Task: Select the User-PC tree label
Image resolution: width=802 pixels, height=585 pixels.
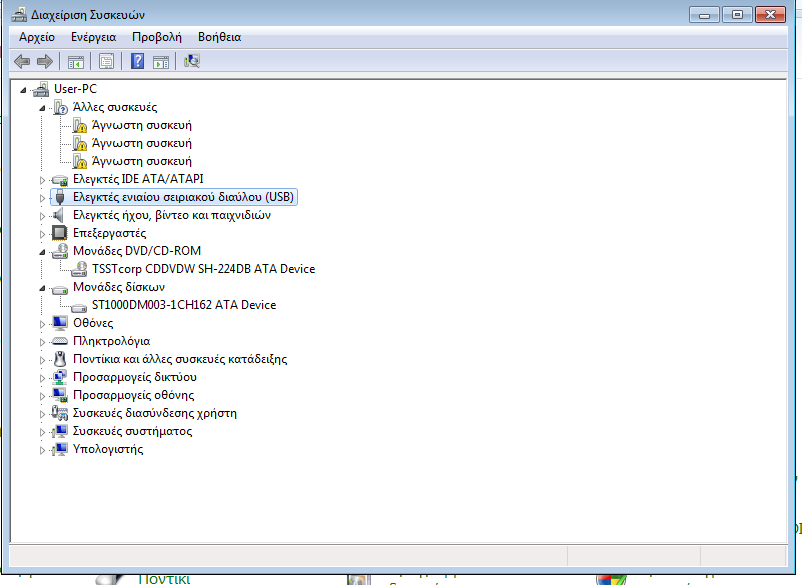Action: tap(75, 89)
